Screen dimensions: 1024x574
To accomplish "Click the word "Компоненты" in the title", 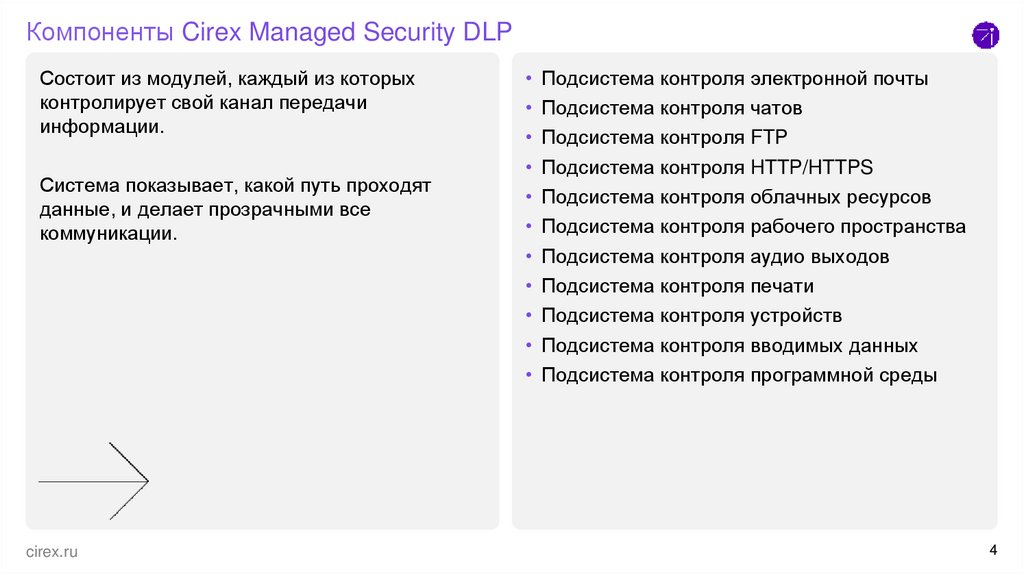I will pyautogui.click(x=100, y=32).
